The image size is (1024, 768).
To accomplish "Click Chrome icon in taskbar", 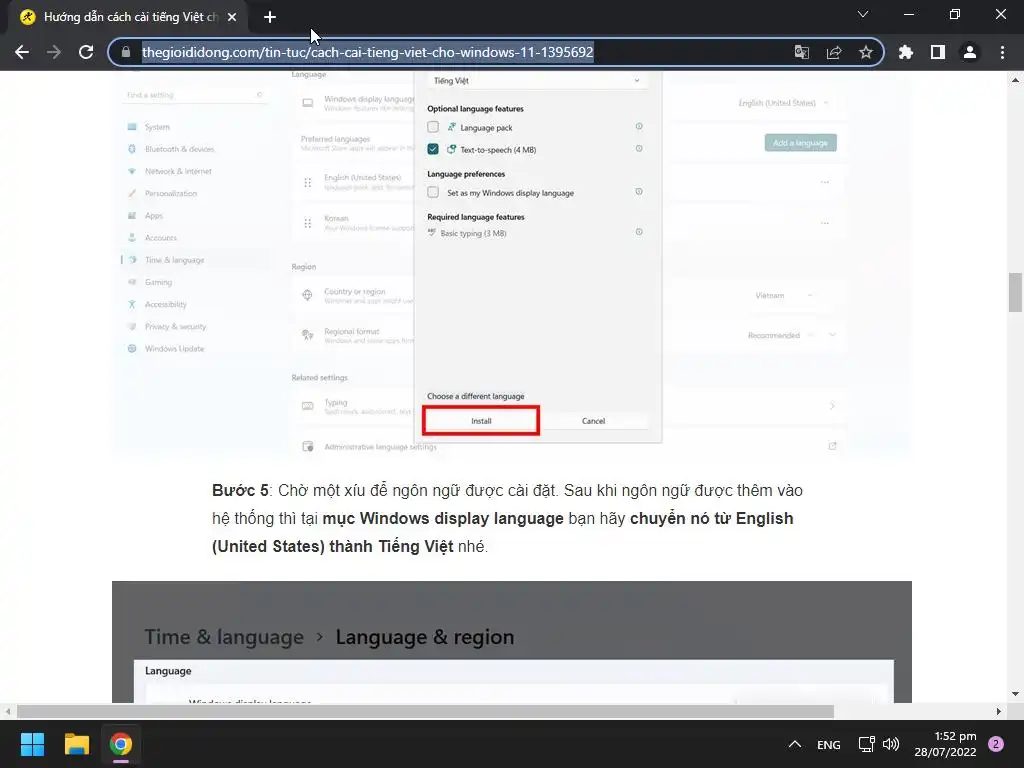I will pyautogui.click(x=121, y=744).
